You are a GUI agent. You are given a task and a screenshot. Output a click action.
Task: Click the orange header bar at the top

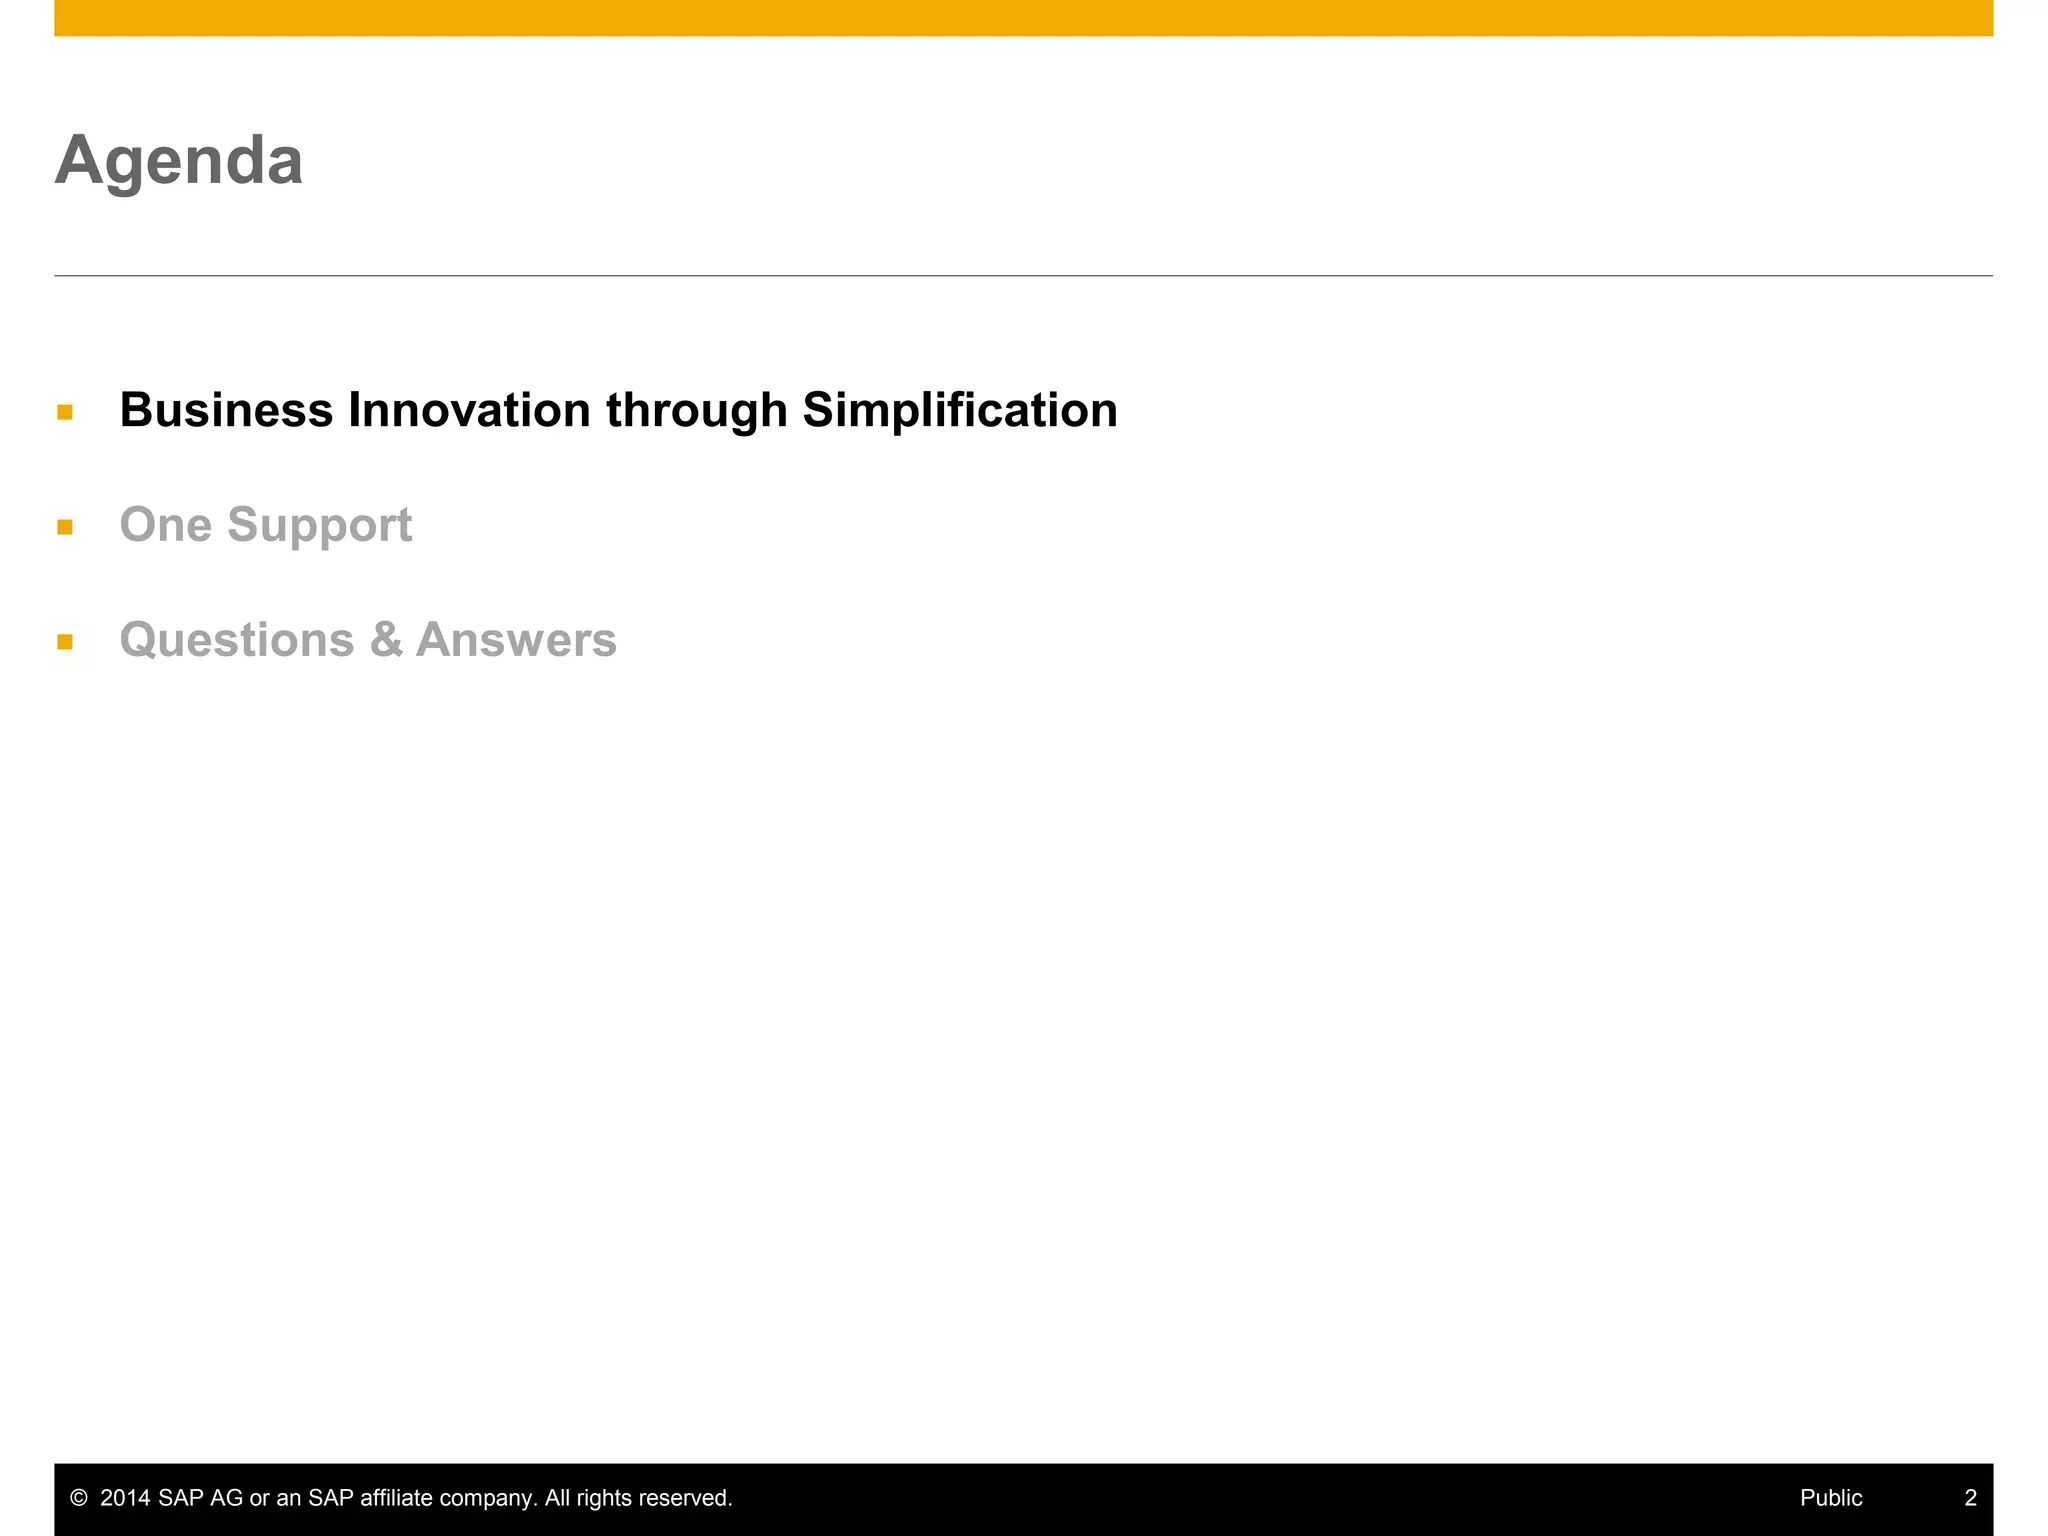tap(1023, 18)
